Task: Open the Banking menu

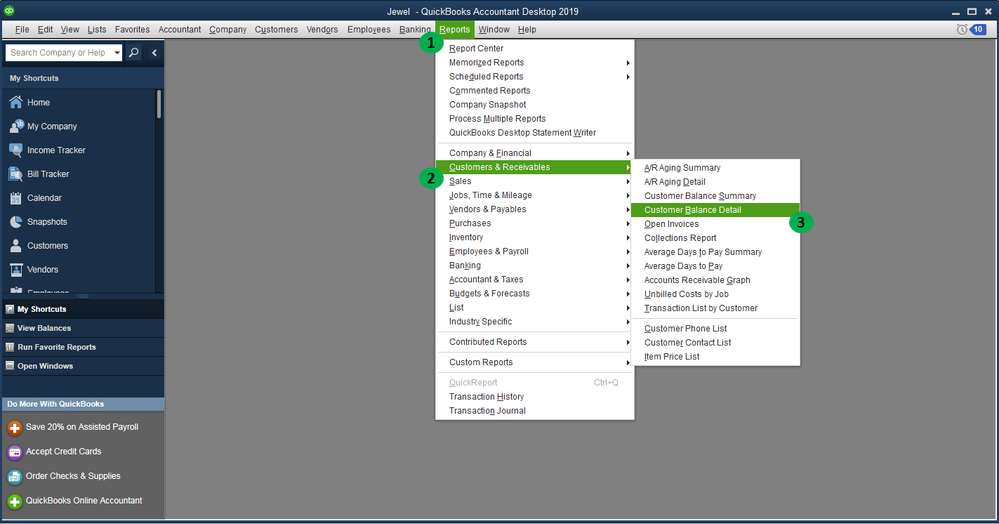Action: click(415, 29)
